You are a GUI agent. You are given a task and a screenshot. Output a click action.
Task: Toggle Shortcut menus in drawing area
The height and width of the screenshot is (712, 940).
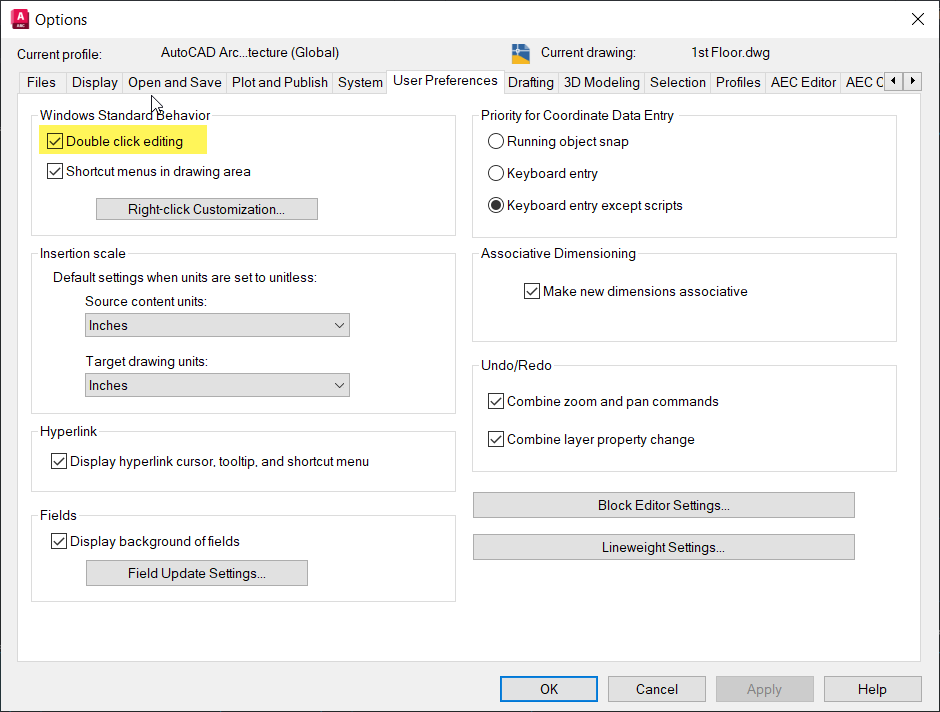55,171
